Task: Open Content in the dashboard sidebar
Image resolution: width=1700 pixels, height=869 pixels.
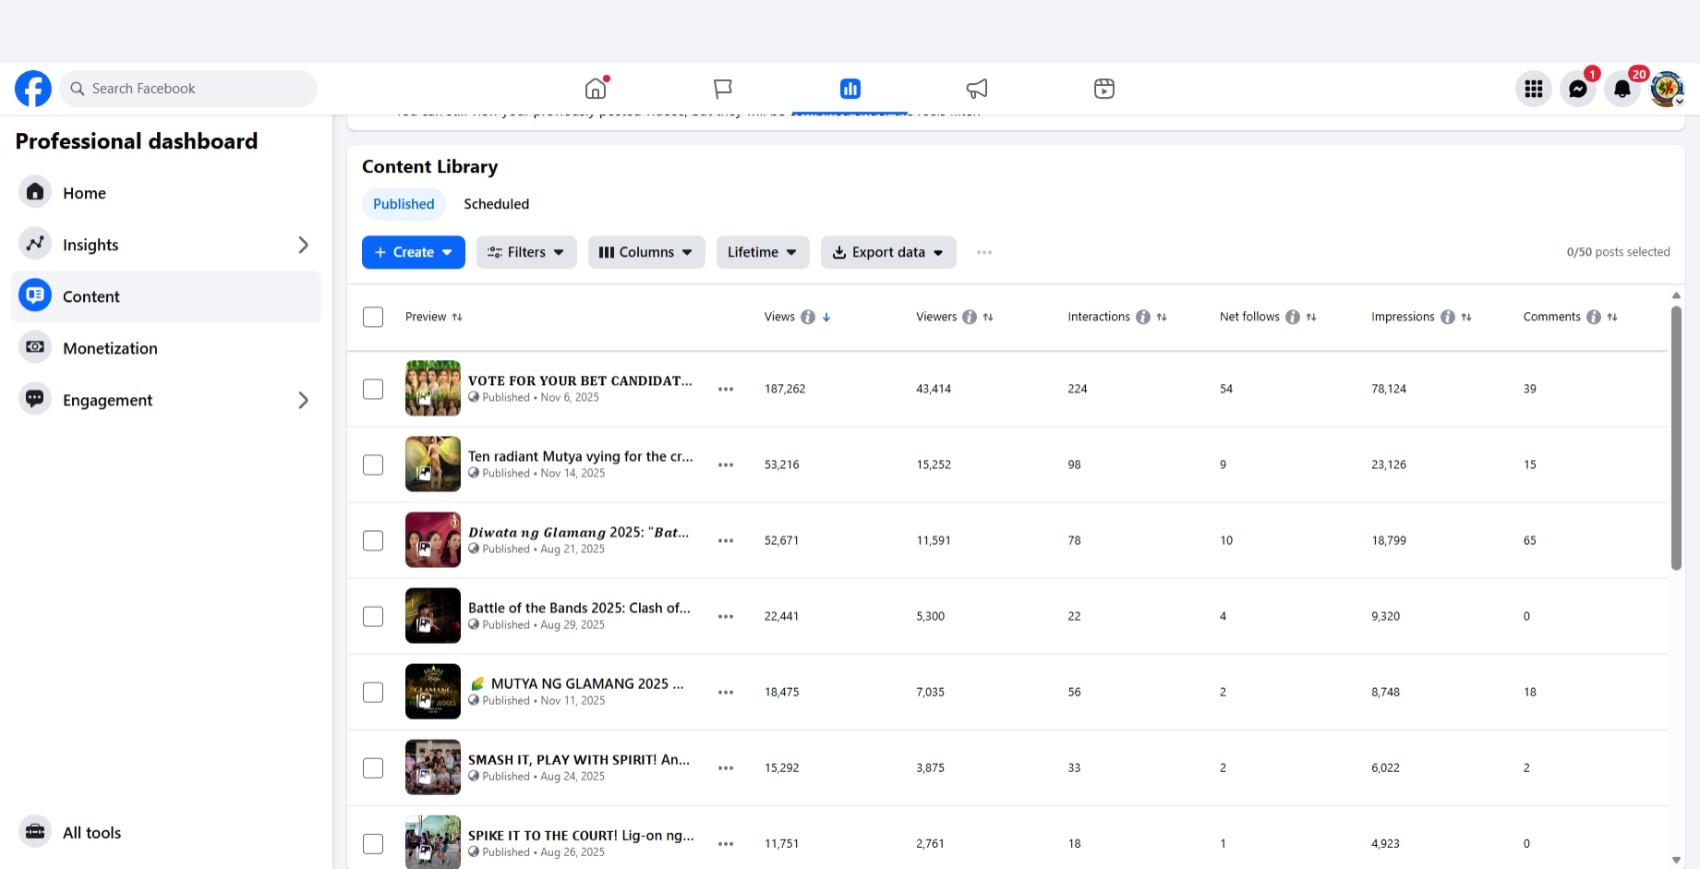Action: tap(166, 297)
